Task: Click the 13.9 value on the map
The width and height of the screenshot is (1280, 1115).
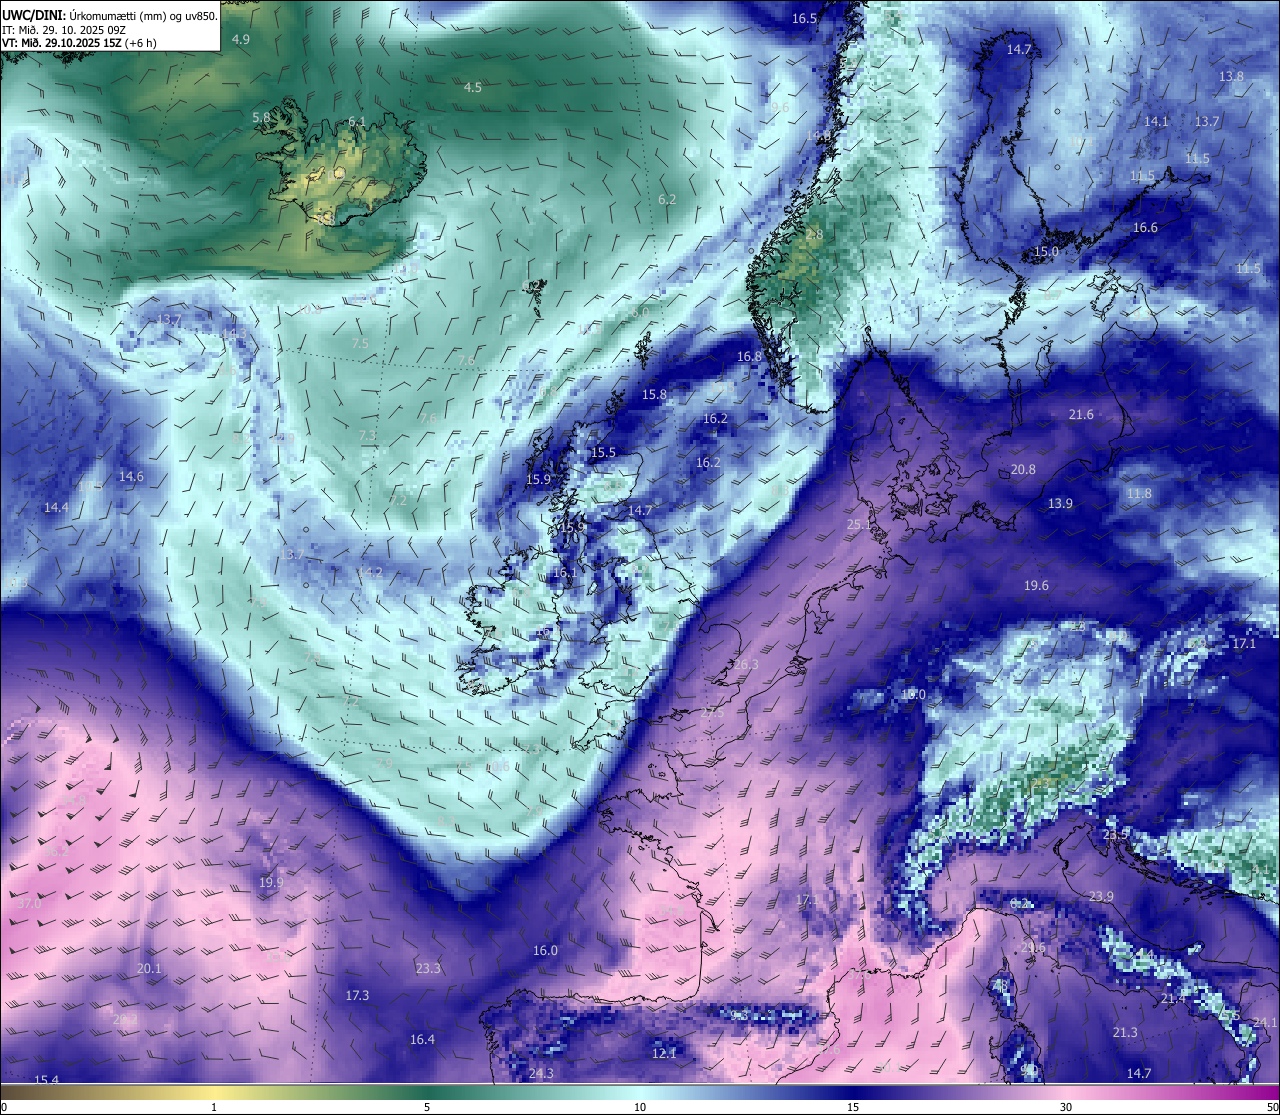Action: tap(1060, 504)
